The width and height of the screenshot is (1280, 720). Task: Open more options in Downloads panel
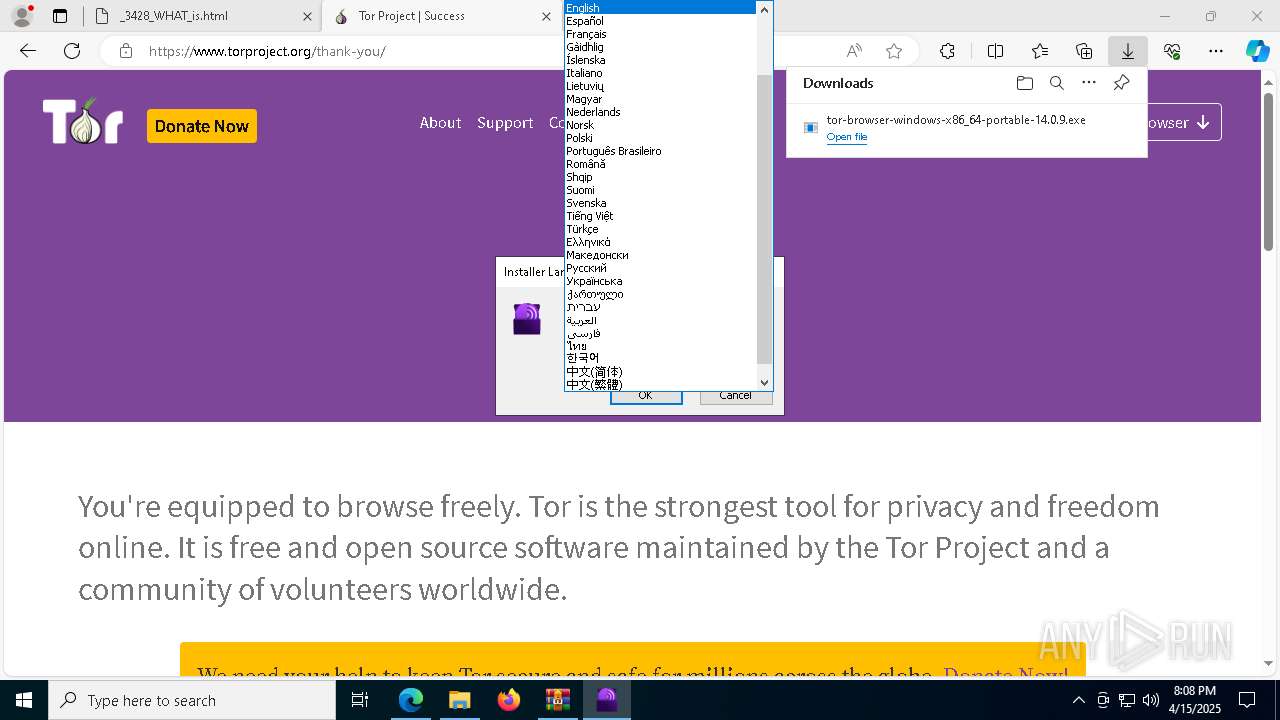pyautogui.click(x=1089, y=83)
